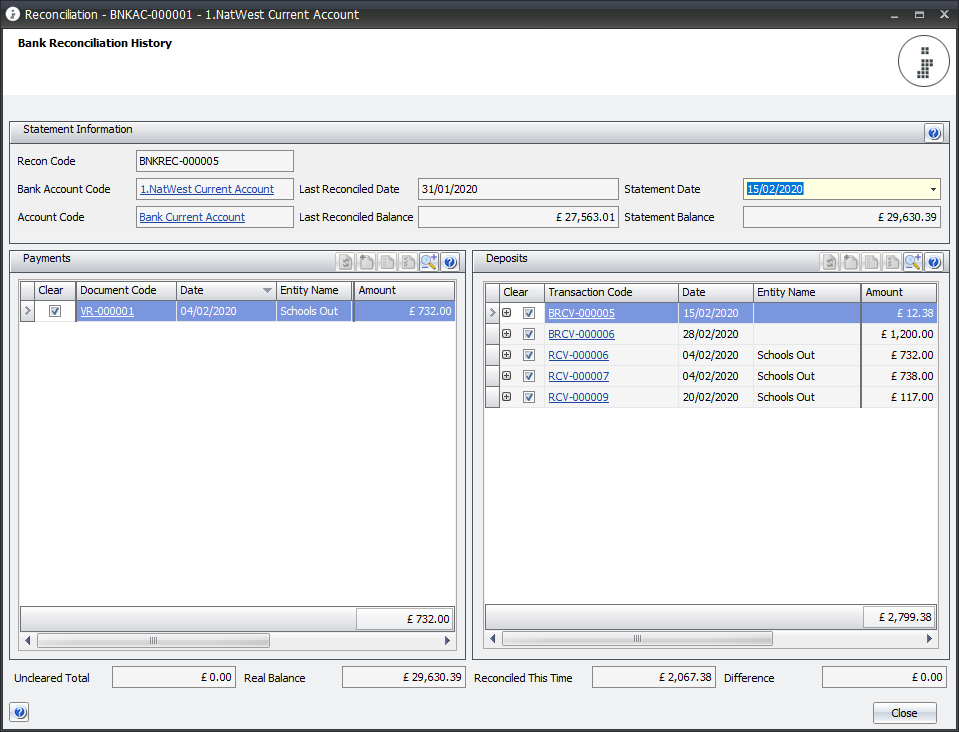Viewport: 959px width, 732px height.
Task: Open the RCV-000006 transaction link
Action: (x=578, y=355)
